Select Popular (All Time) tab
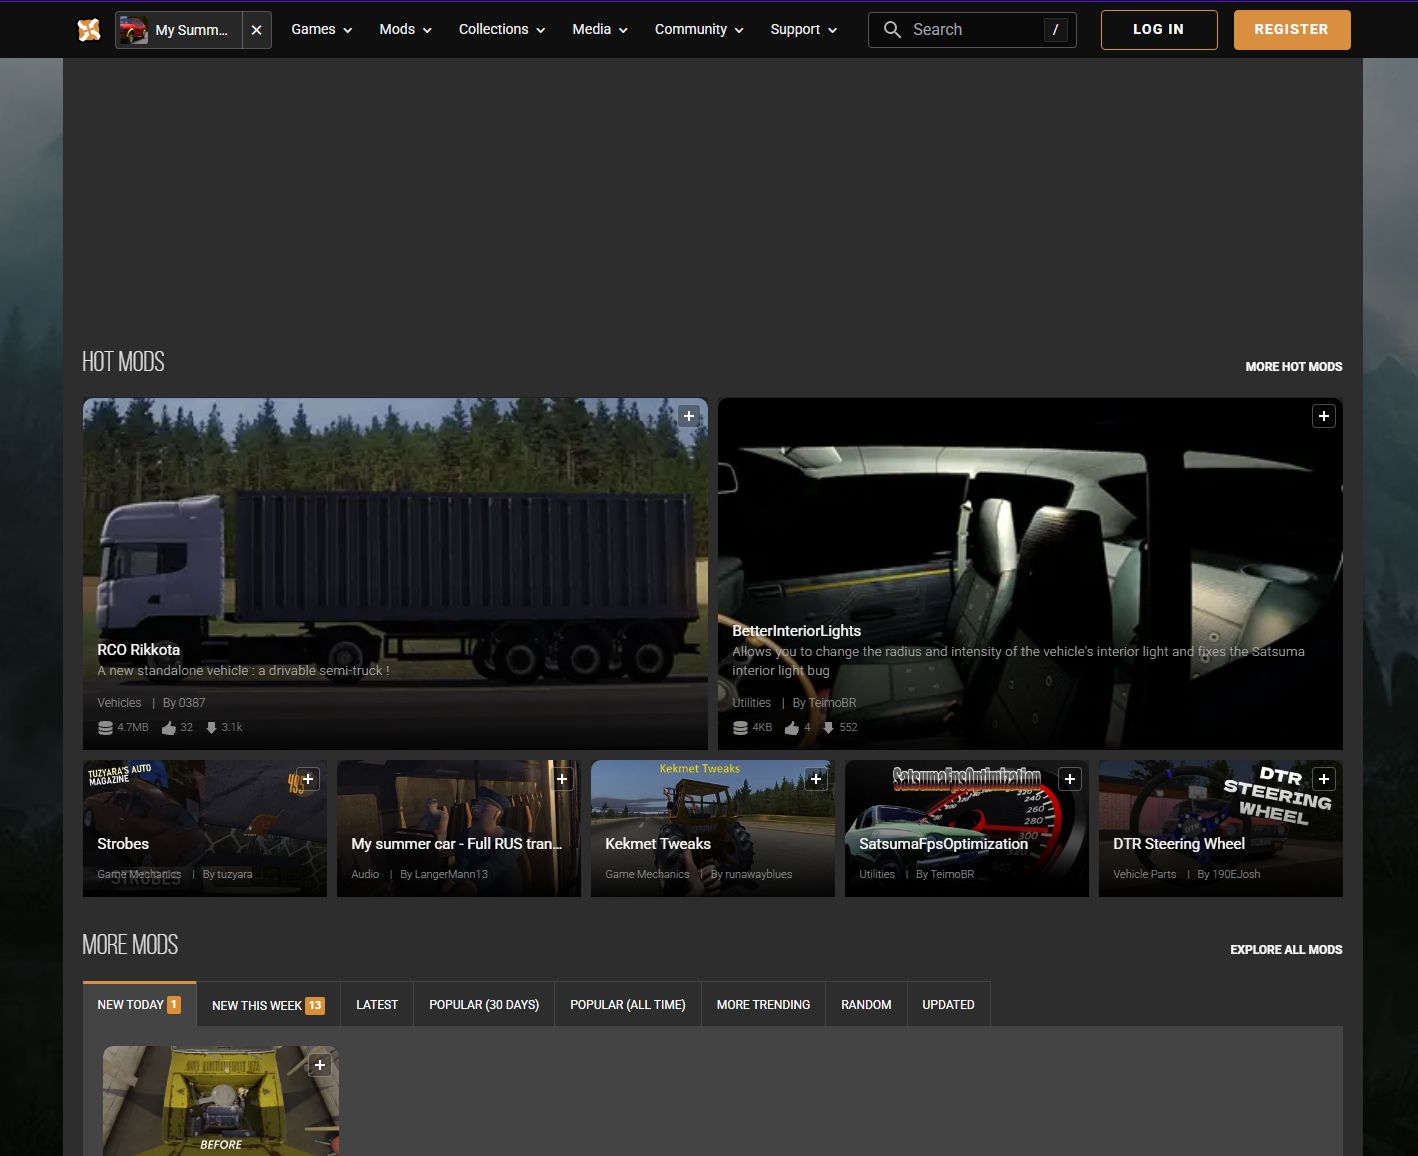The height and width of the screenshot is (1156, 1418). pos(628,1005)
